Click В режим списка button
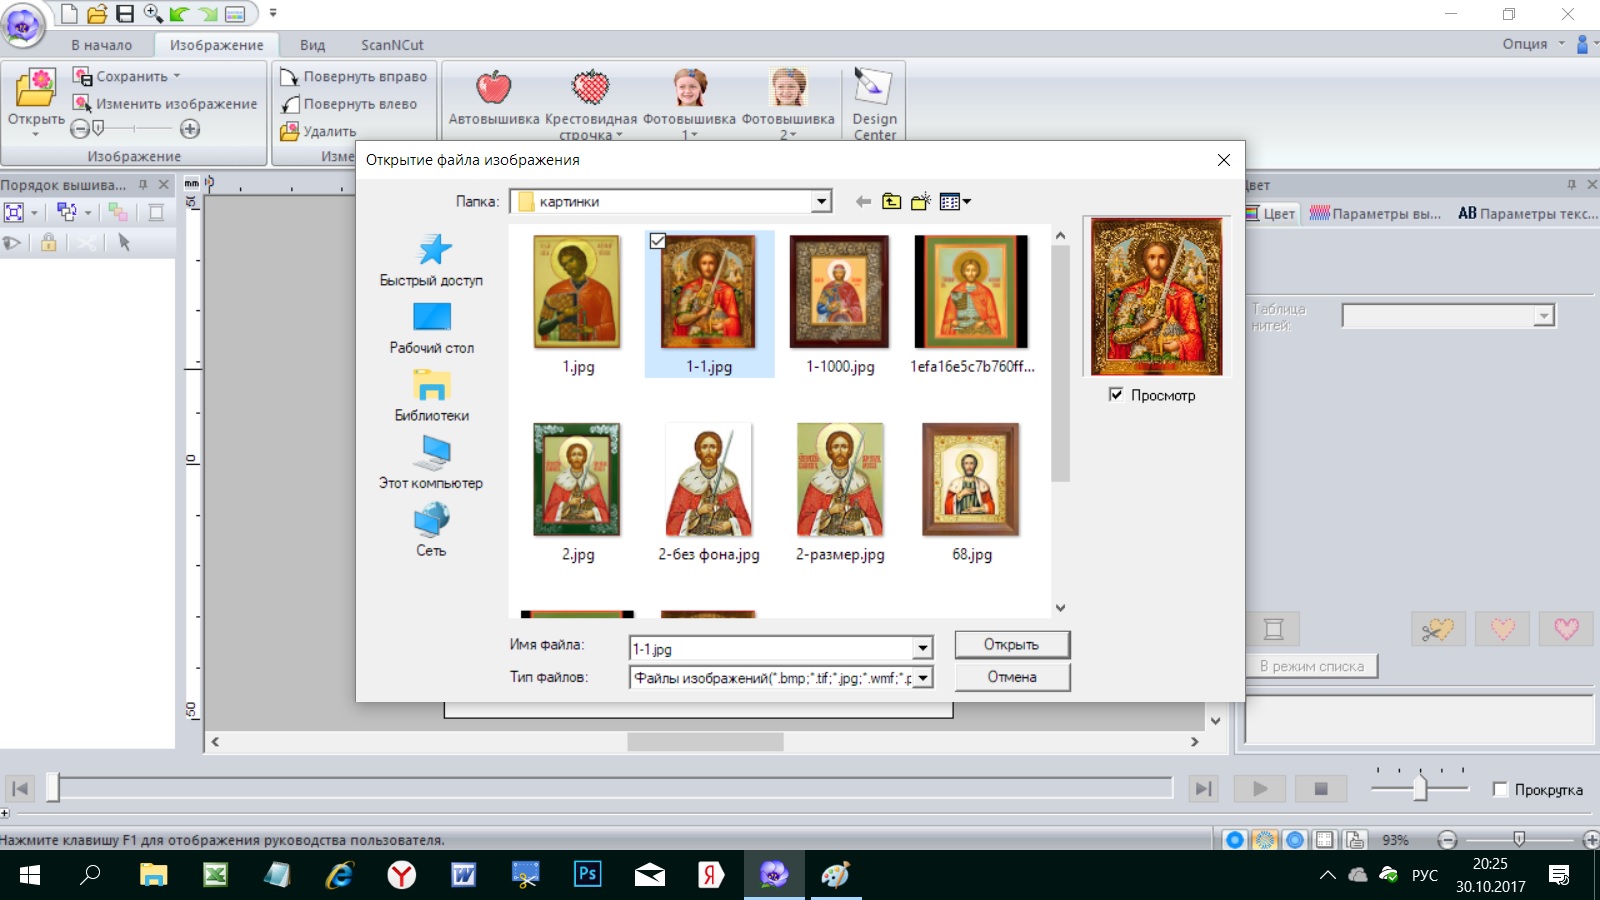1600x900 pixels. point(1311,666)
